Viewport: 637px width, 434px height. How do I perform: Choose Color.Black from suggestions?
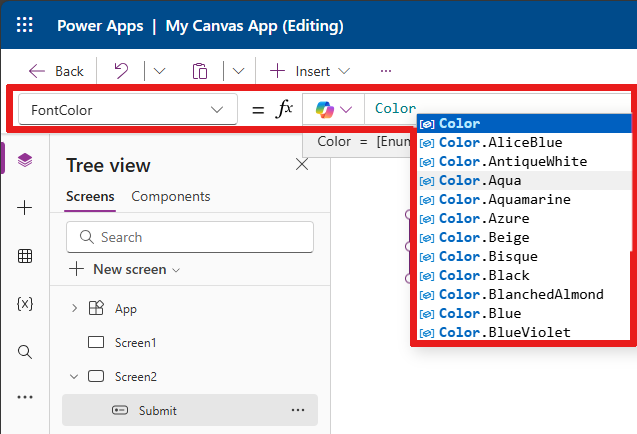(x=524, y=276)
